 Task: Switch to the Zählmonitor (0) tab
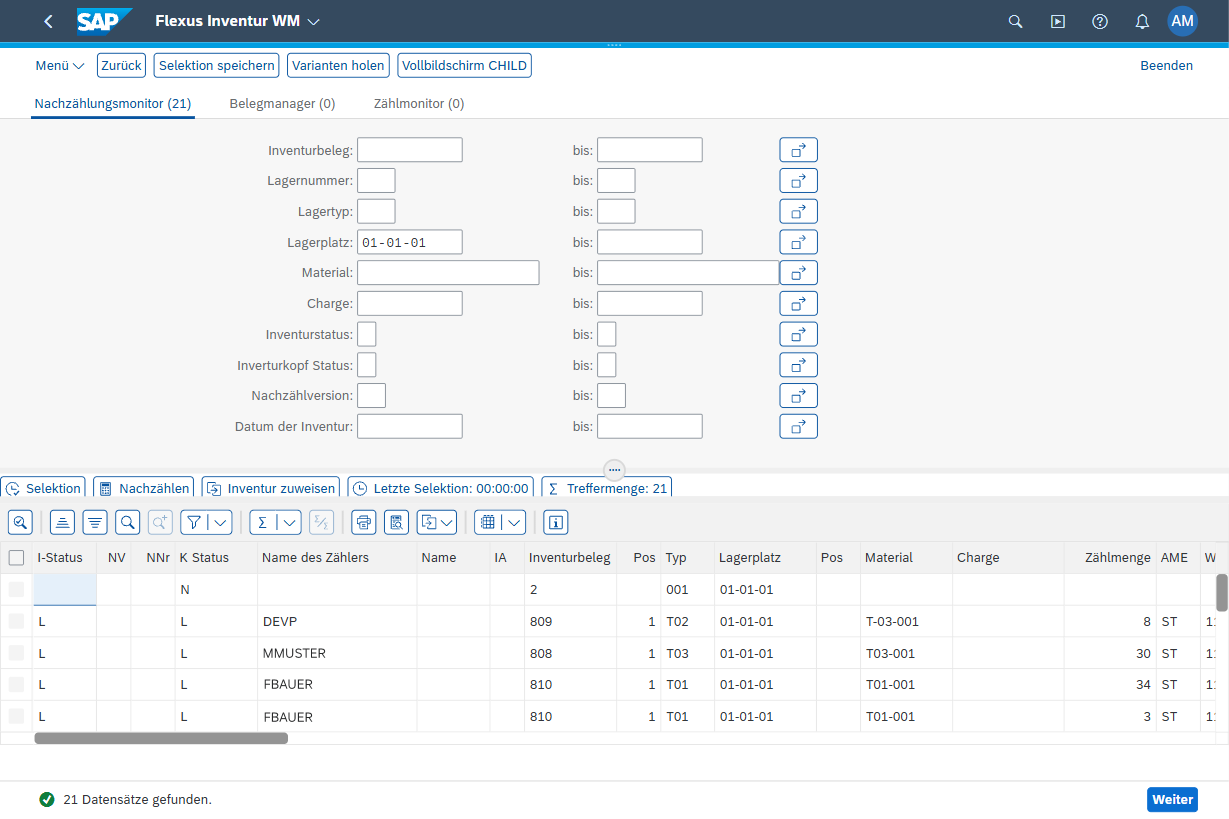click(x=419, y=103)
